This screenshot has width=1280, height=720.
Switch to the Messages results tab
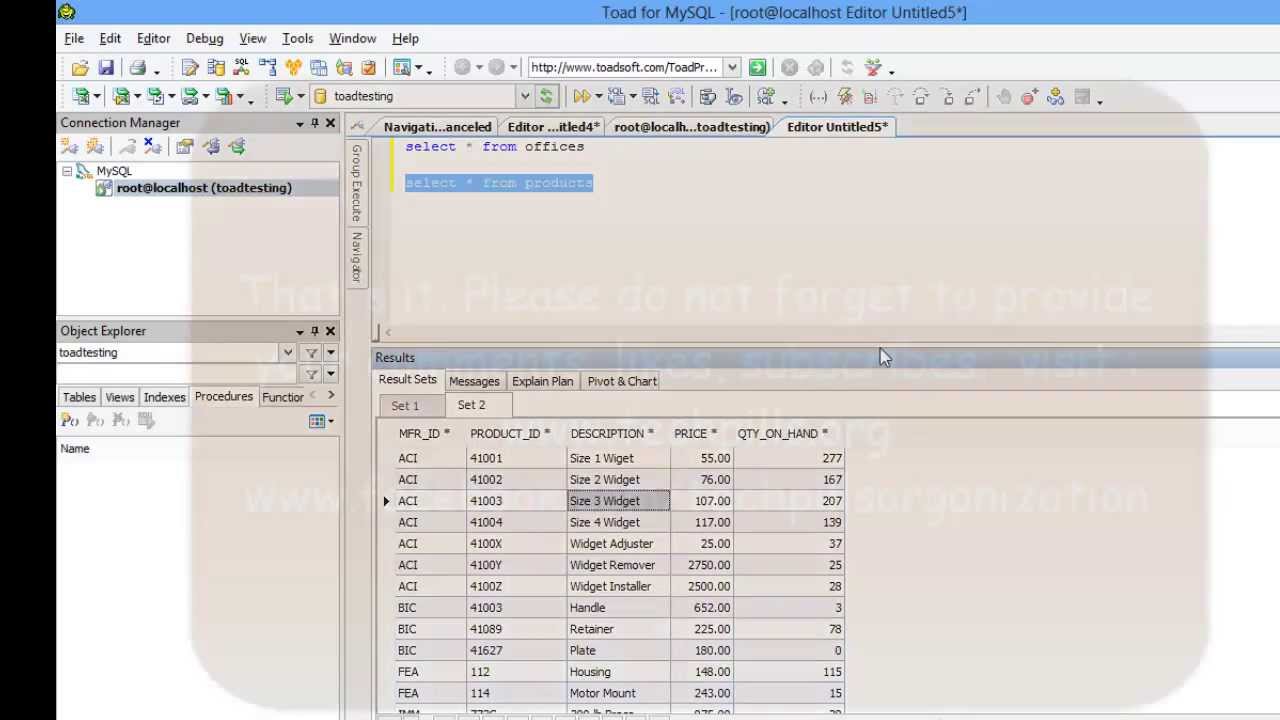(x=474, y=381)
